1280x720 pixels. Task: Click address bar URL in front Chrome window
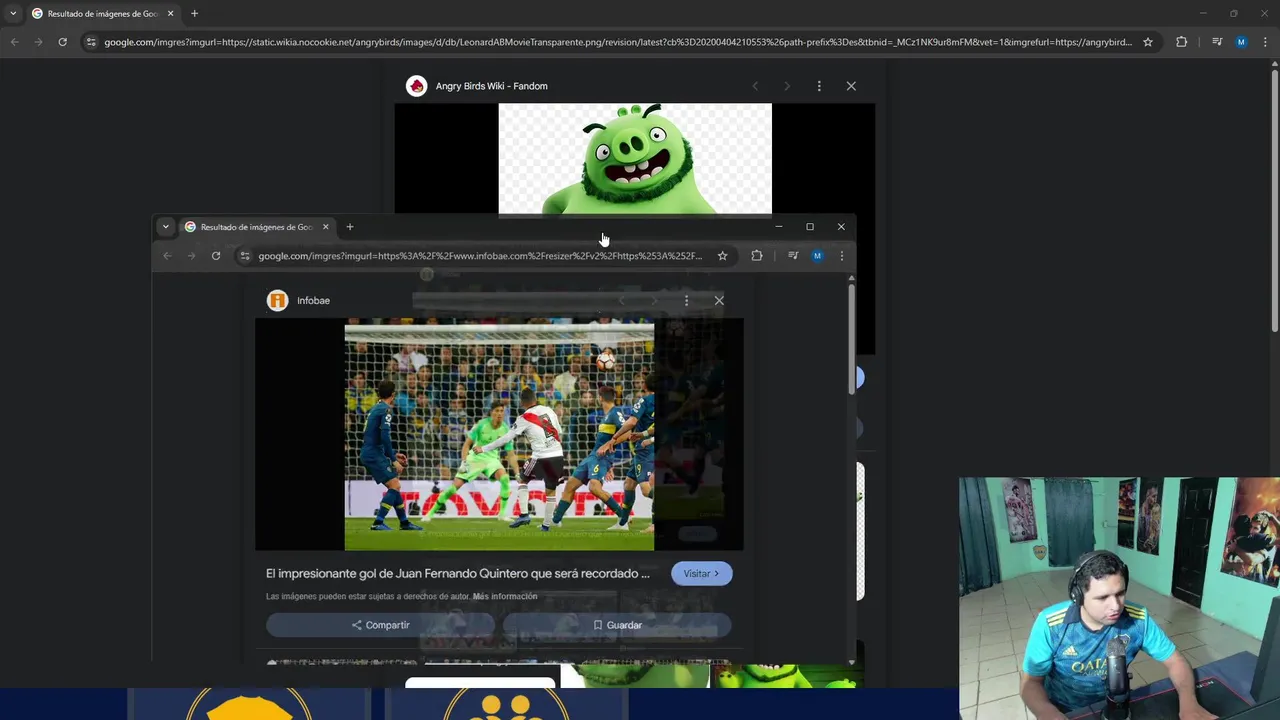point(480,256)
